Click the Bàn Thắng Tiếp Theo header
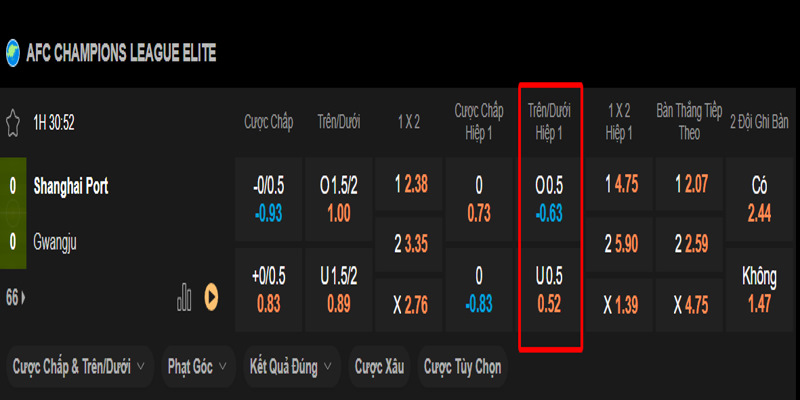Screen dimensions: 800x400 point(689,123)
